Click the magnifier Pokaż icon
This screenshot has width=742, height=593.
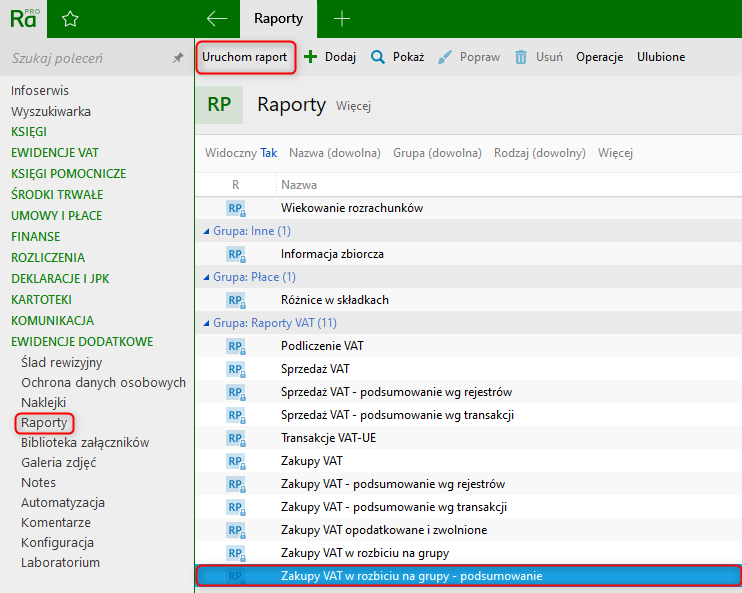378,57
